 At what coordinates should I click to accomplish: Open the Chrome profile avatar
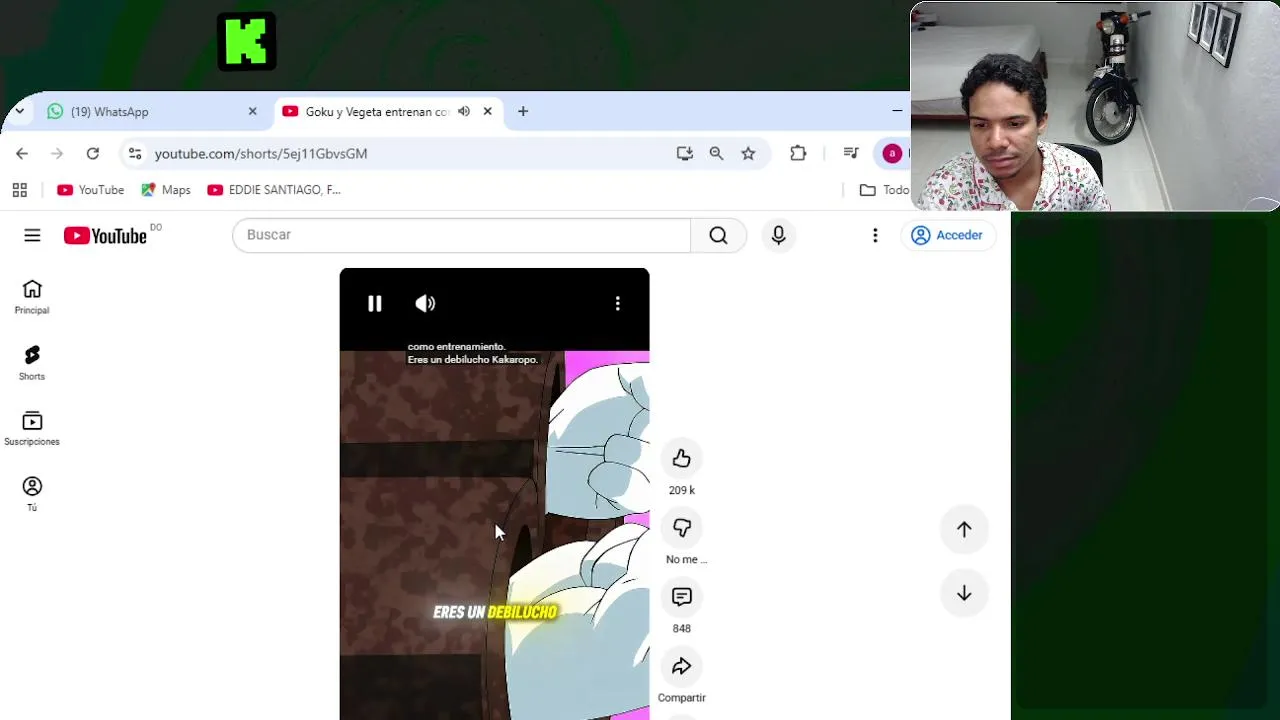coord(892,153)
